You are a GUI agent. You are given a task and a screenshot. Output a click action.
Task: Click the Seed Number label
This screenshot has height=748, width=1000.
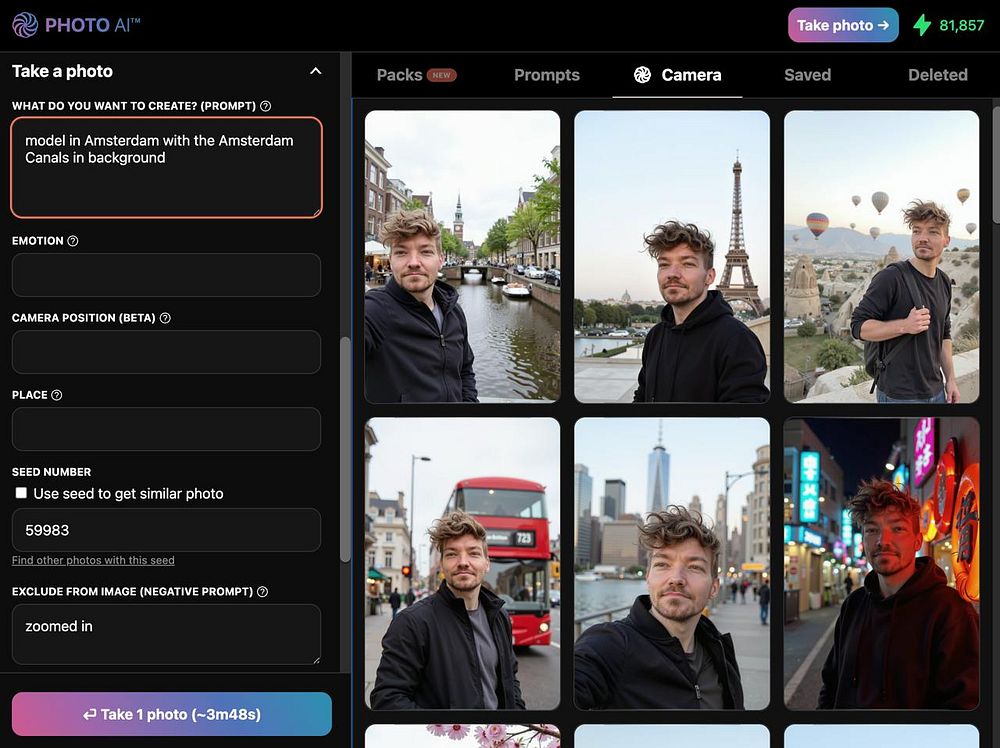(52, 472)
